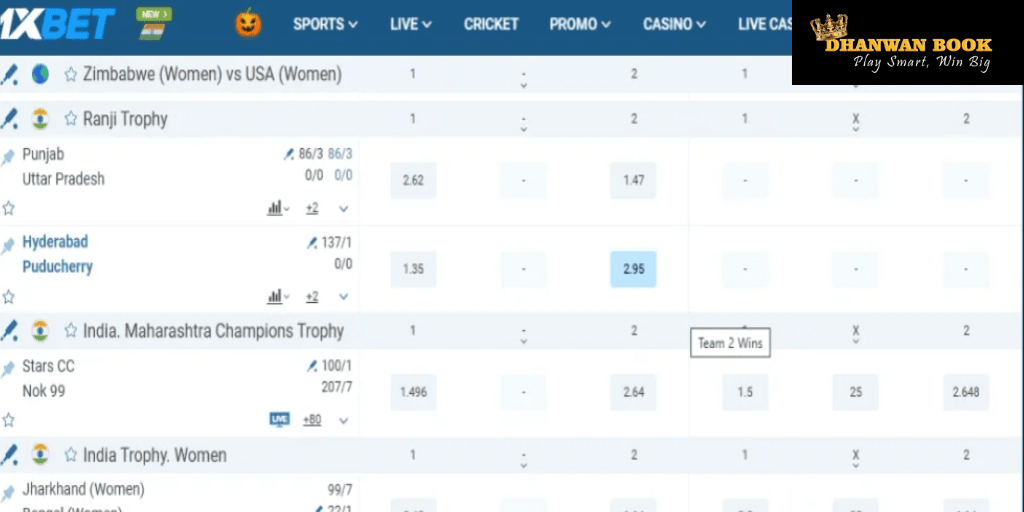Click the 1XBET logo
The image size is (1024, 512).
click(x=58, y=22)
